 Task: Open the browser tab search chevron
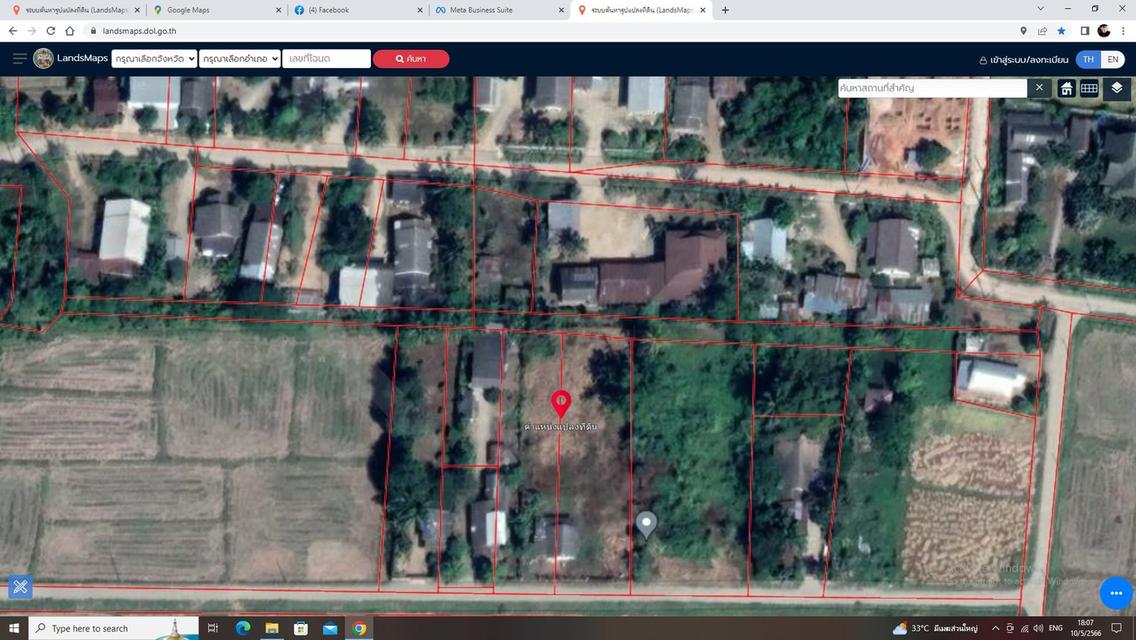(1040, 9)
